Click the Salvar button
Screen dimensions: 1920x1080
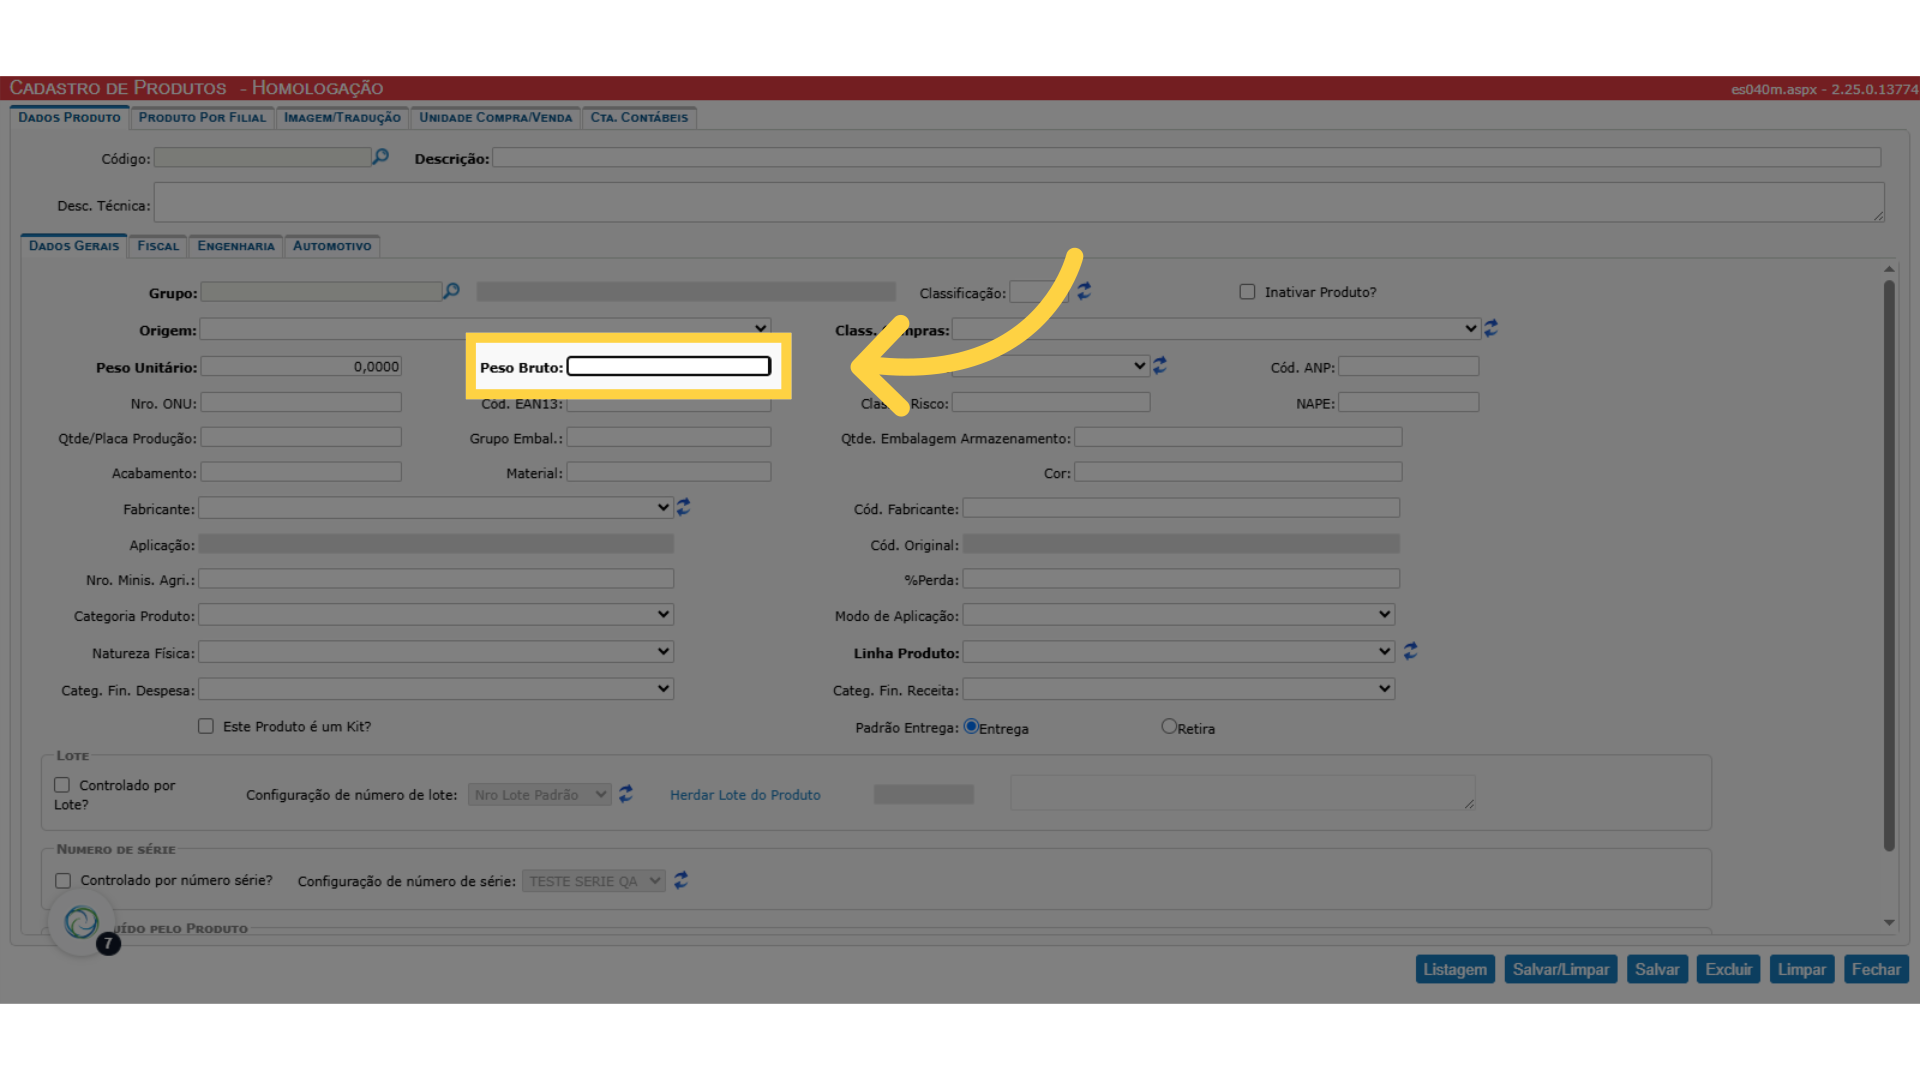[1657, 969]
